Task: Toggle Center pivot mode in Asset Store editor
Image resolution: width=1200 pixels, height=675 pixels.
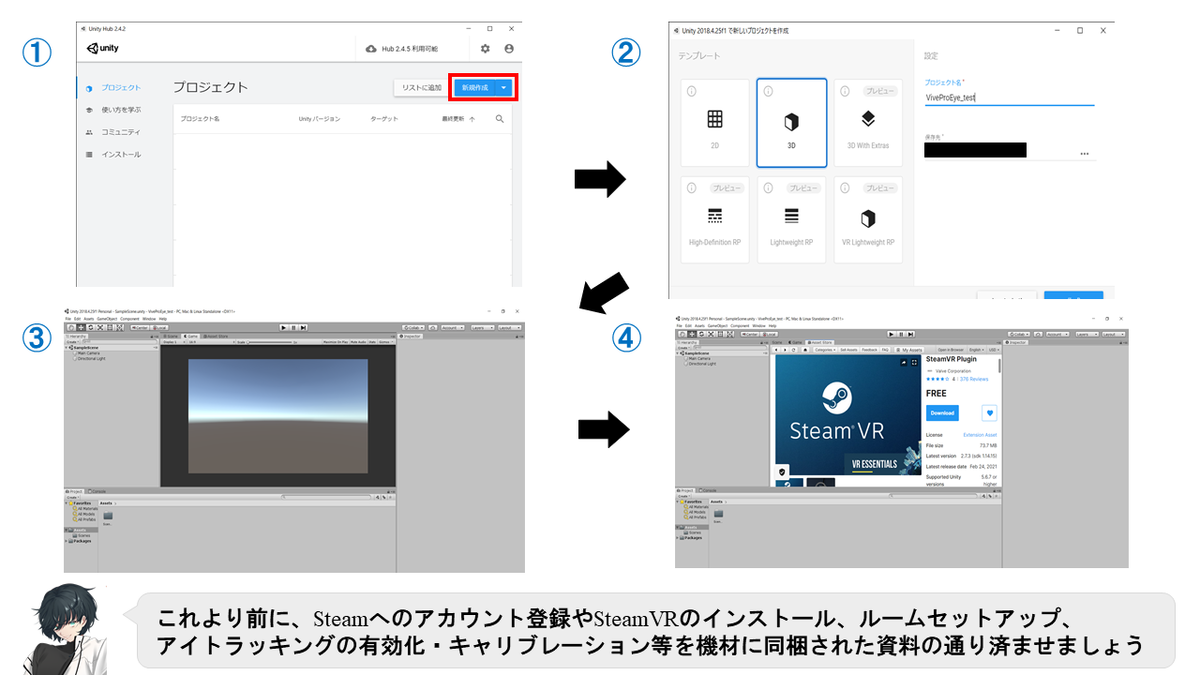Action: coord(749,334)
